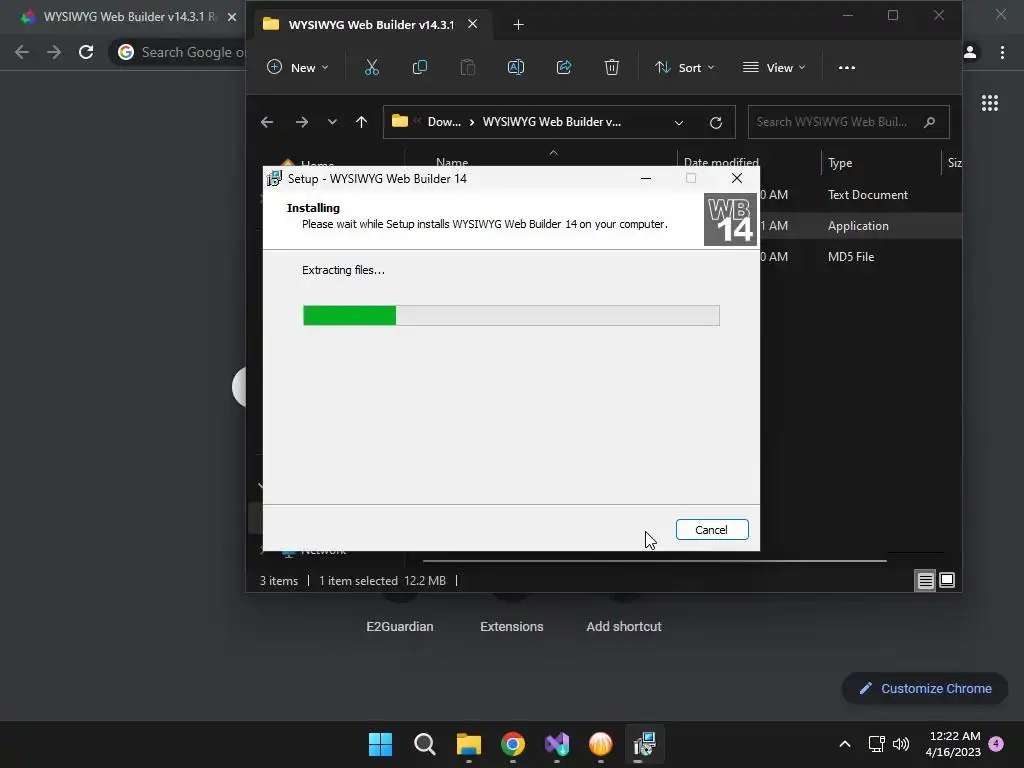Refresh the File Explorer folder view
1024x768 pixels.
click(x=716, y=122)
